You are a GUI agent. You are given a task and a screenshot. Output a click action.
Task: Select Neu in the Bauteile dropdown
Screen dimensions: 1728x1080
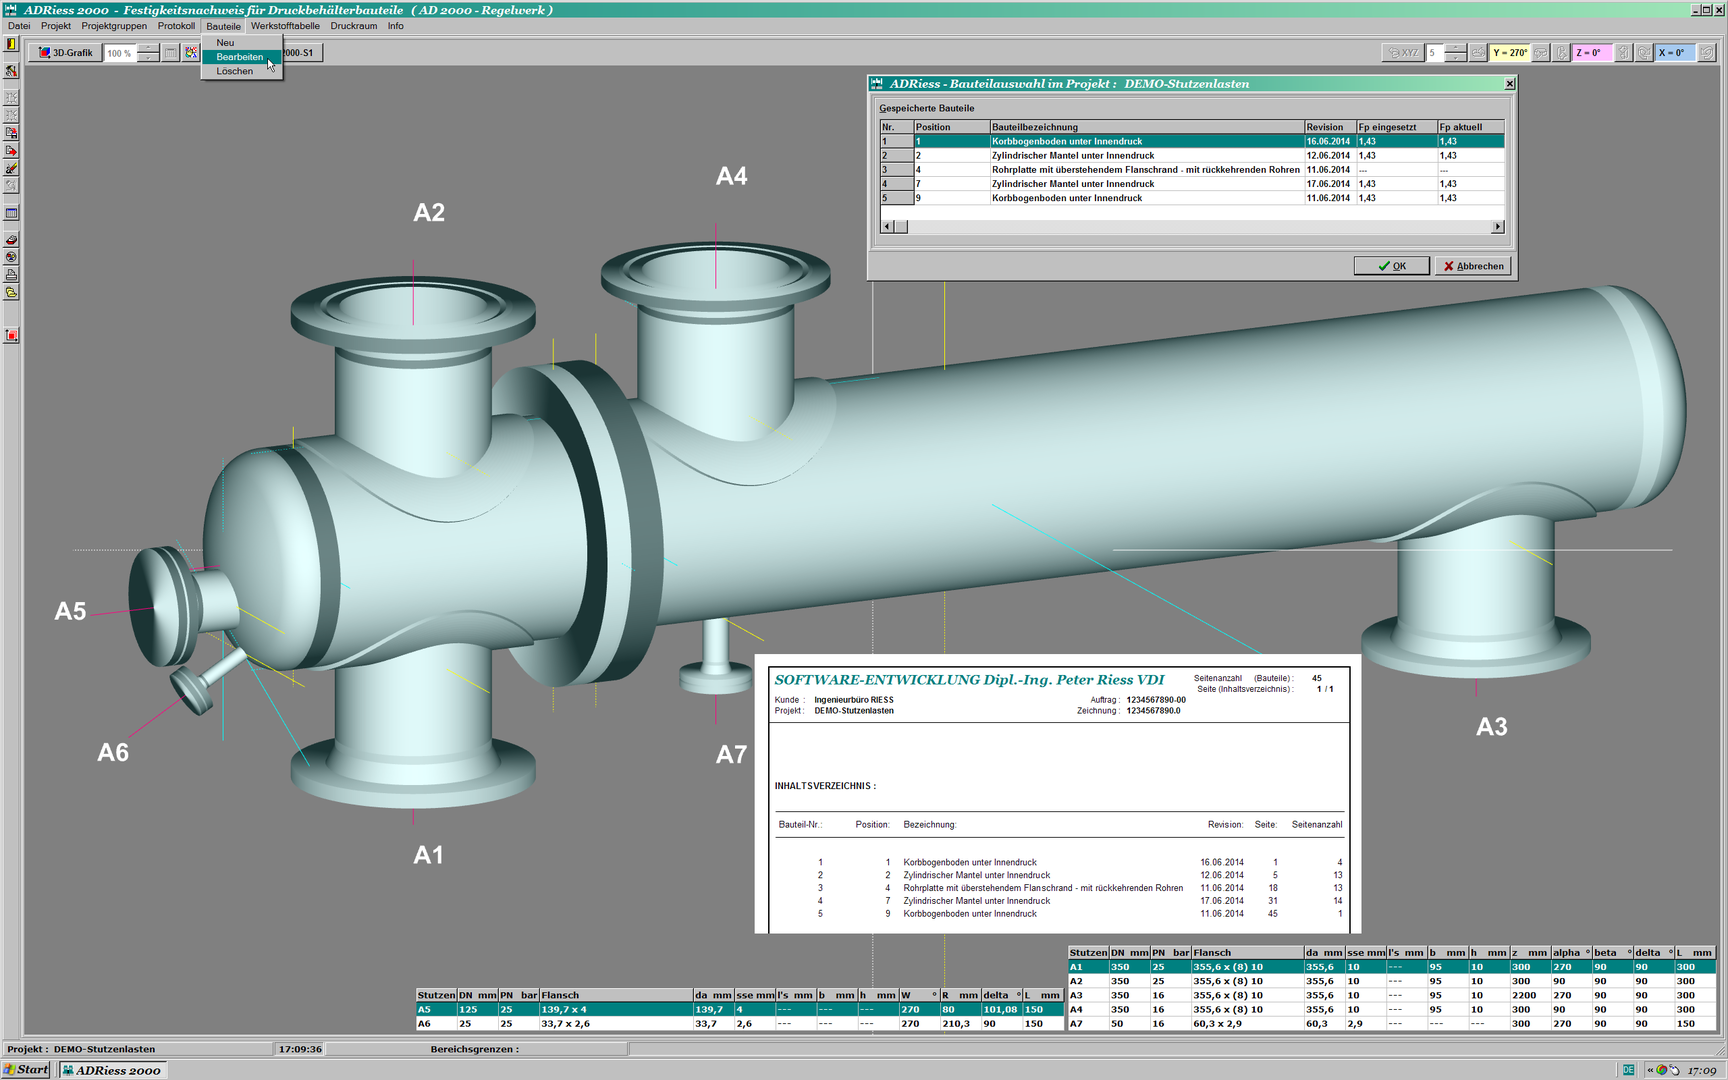click(x=226, y=42)
